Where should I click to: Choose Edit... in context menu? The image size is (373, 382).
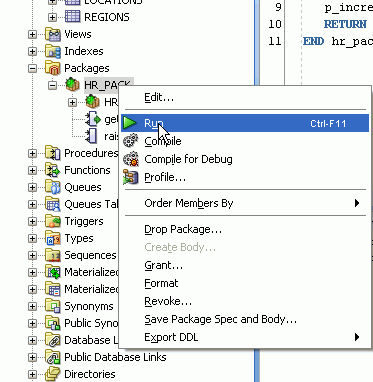[x=245, y=97]
